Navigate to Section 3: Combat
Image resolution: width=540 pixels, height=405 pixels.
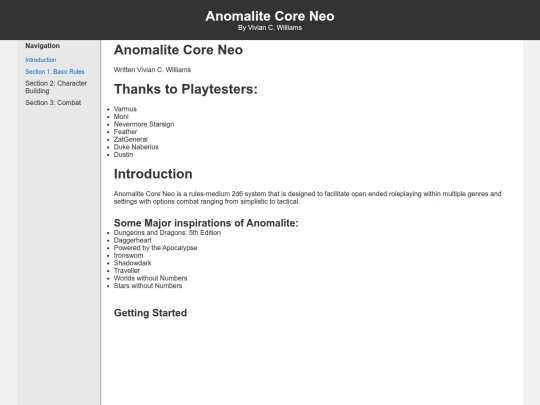point(53,103)
